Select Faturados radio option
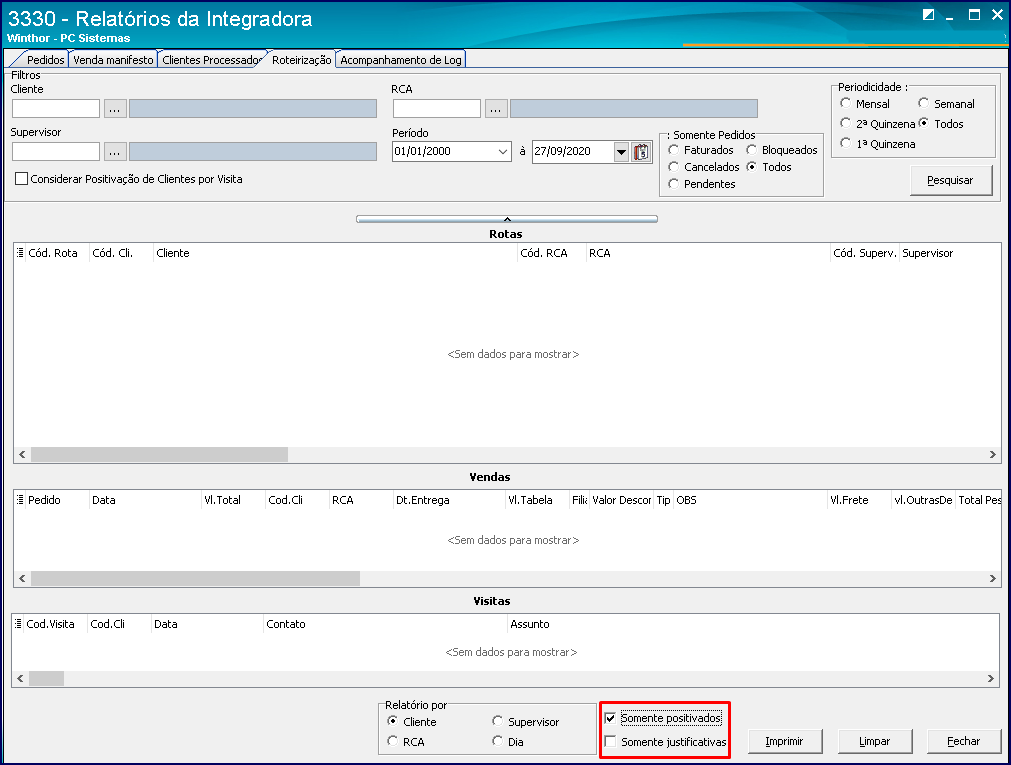 click(674, 150)
